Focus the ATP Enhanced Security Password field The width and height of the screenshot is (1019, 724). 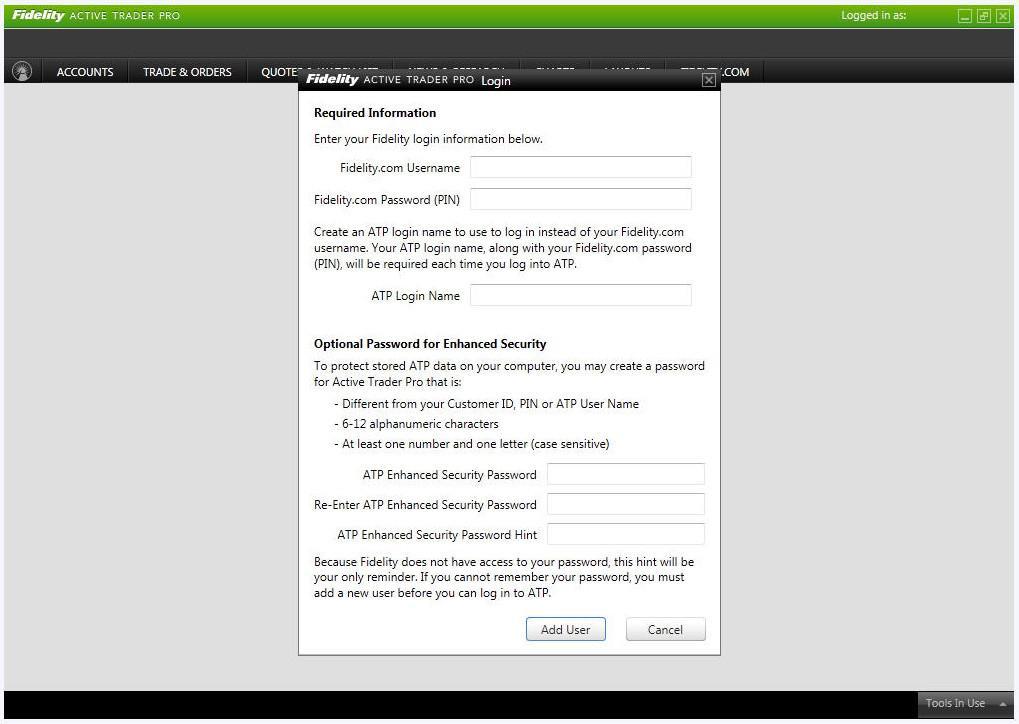pos(625,474)
